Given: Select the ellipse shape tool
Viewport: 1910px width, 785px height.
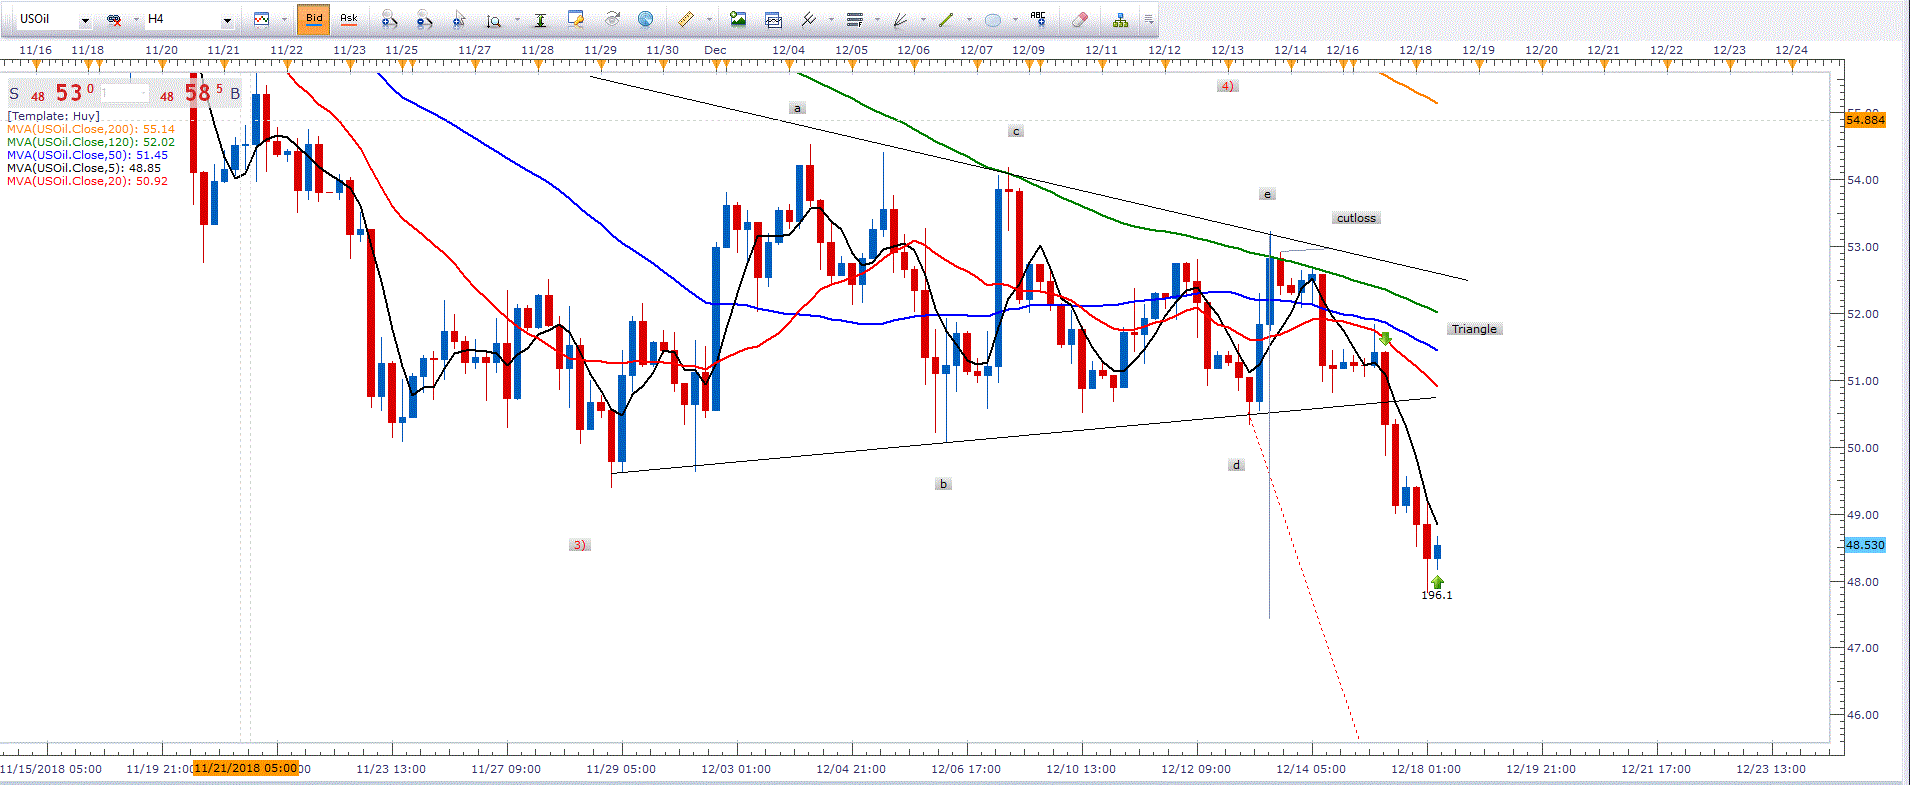Looking at the screenshot, I should coord(992,19).
